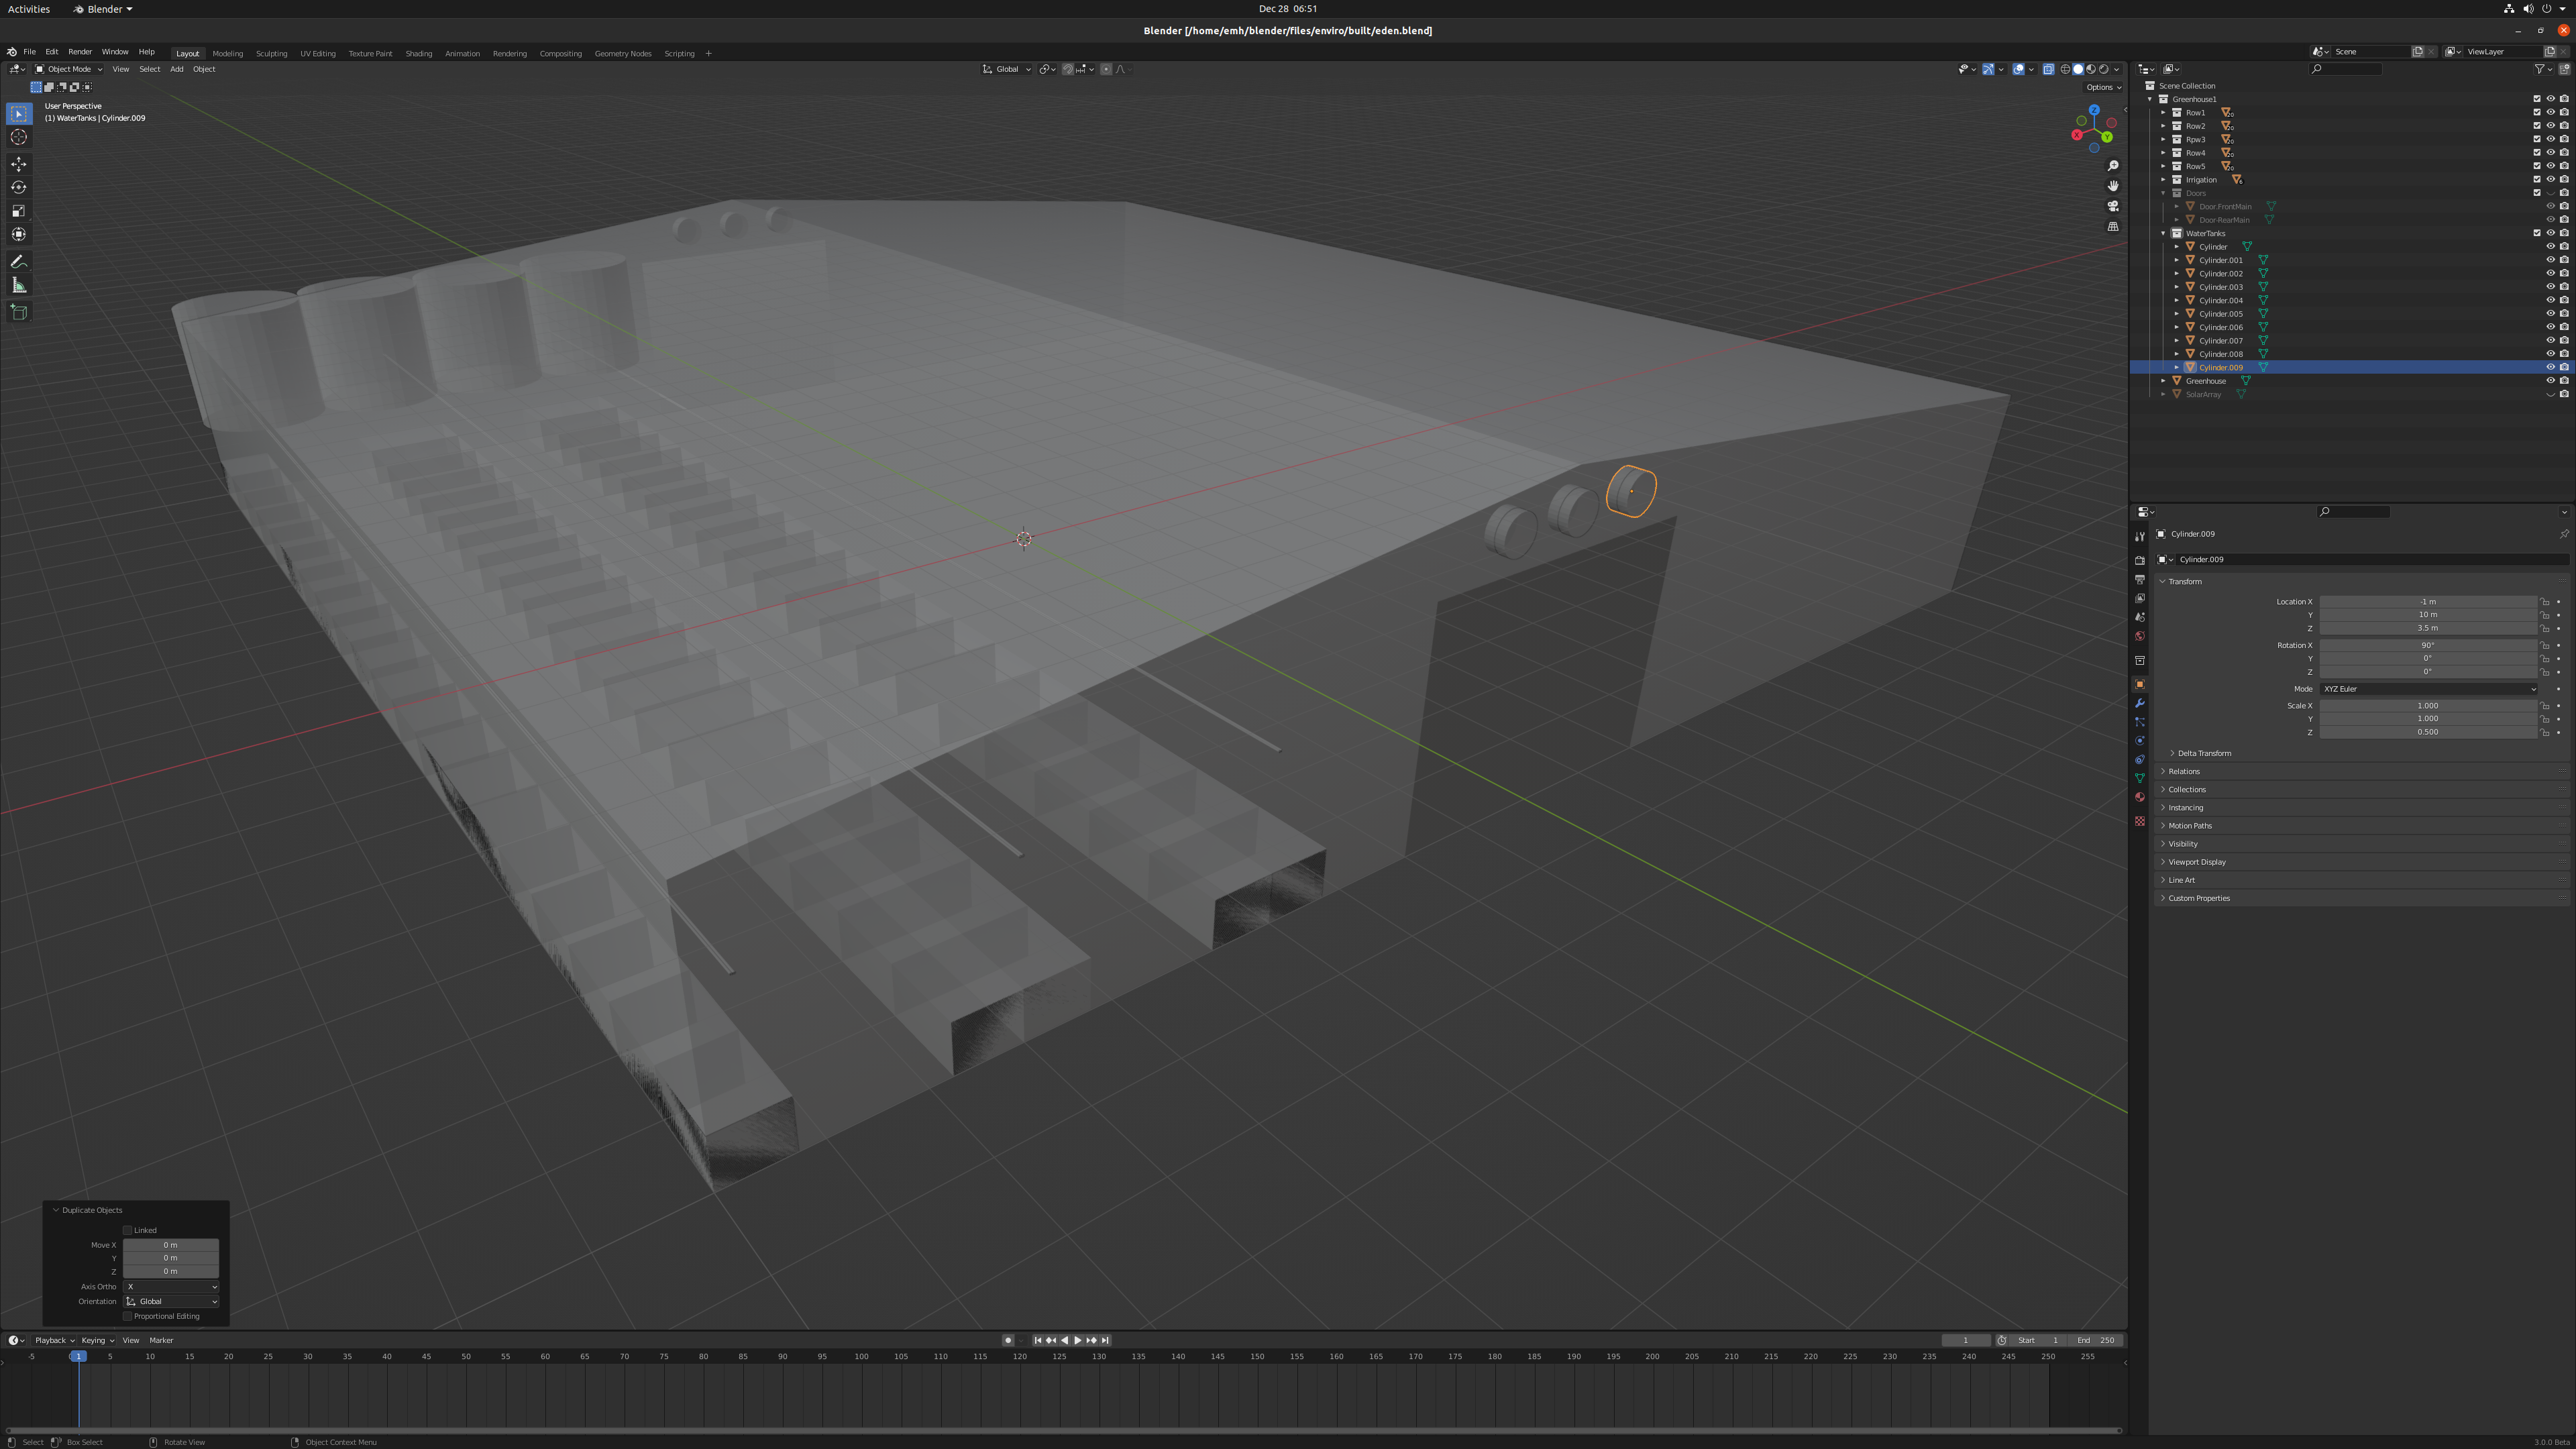Hide Cylinder.009 in viewport
The image size is (2576, 1449).
[x=2550, y=367]
